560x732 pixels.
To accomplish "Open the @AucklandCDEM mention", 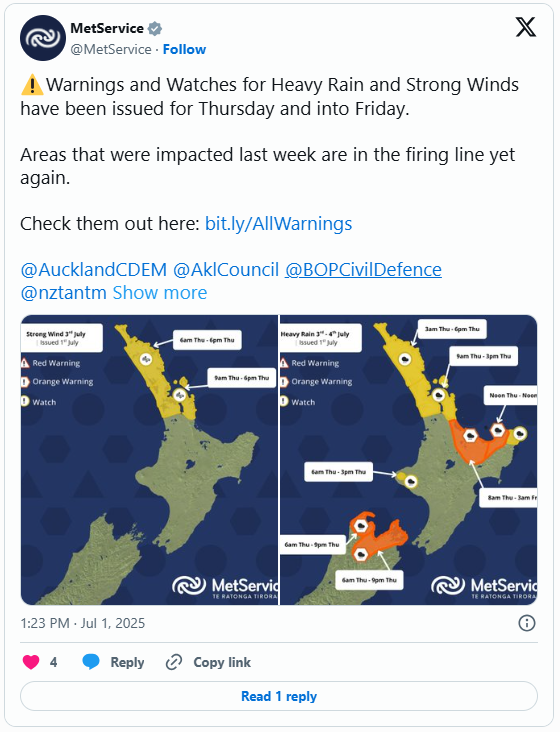I will click(93, 270).
